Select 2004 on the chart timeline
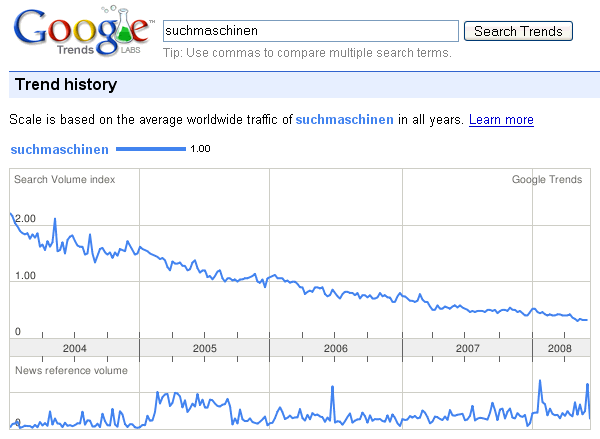Image resolution: width=600 pixels, height=439 pixels. (x=75, y=348)
